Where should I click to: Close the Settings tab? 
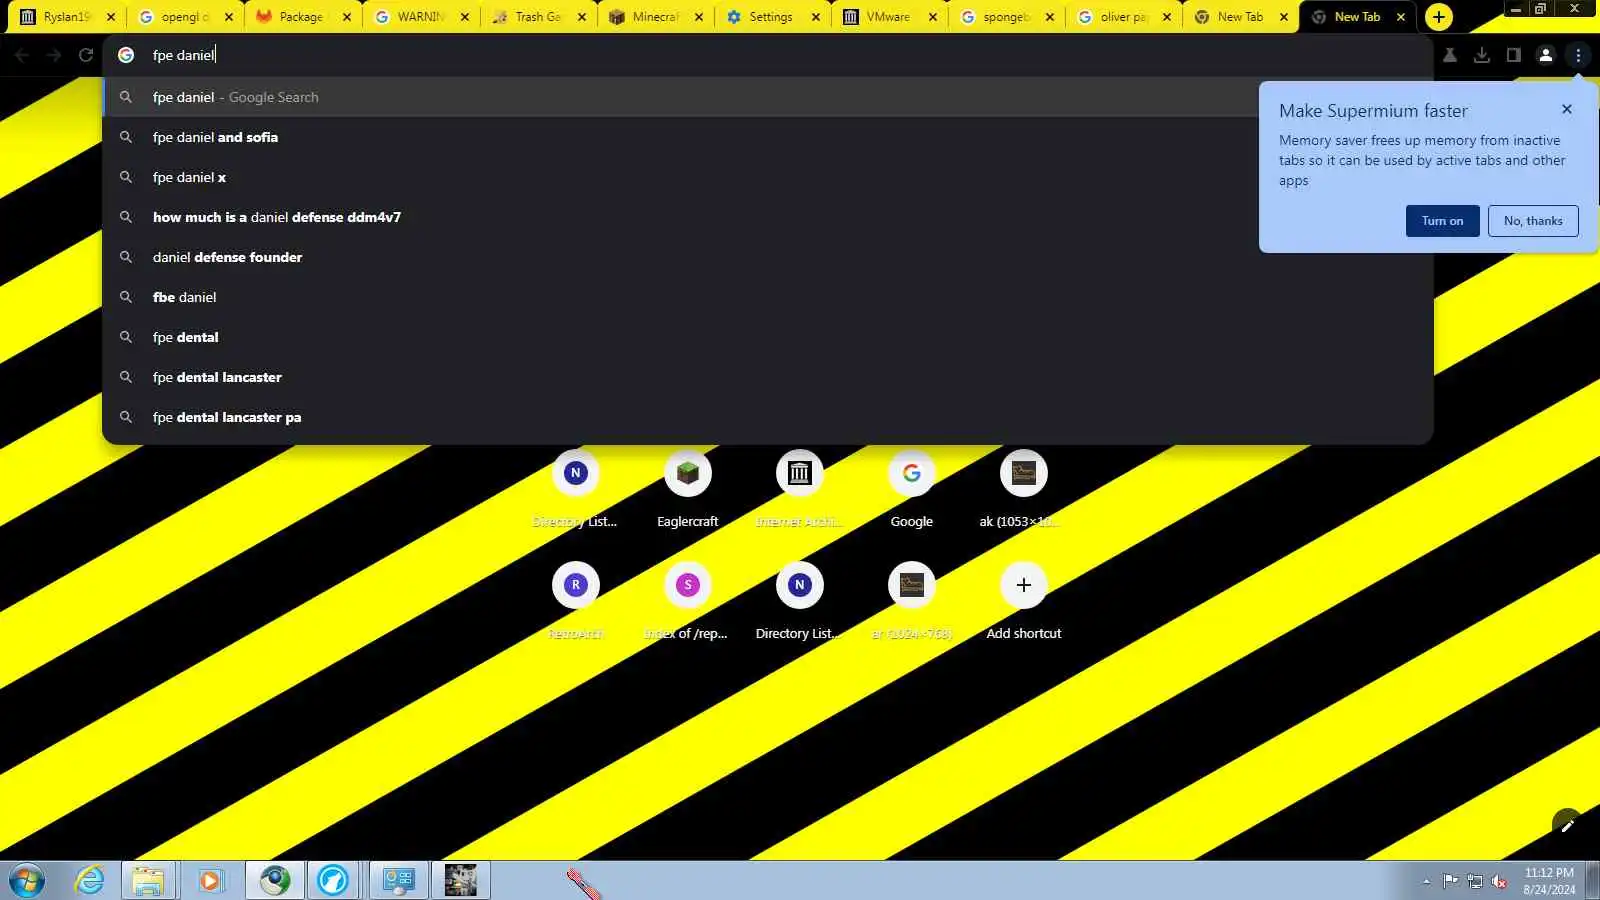click(x=816, y=17)
